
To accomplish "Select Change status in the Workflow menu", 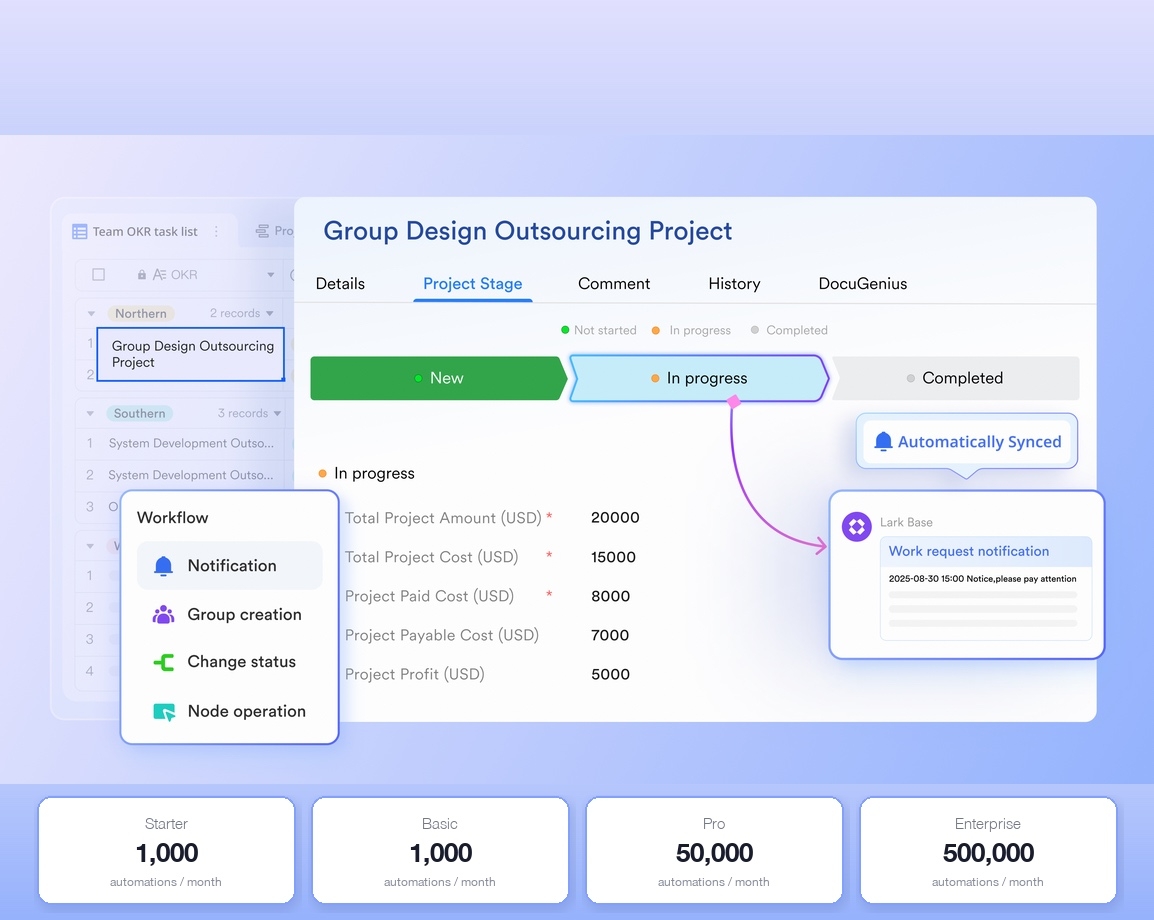I will pos(230,662).
